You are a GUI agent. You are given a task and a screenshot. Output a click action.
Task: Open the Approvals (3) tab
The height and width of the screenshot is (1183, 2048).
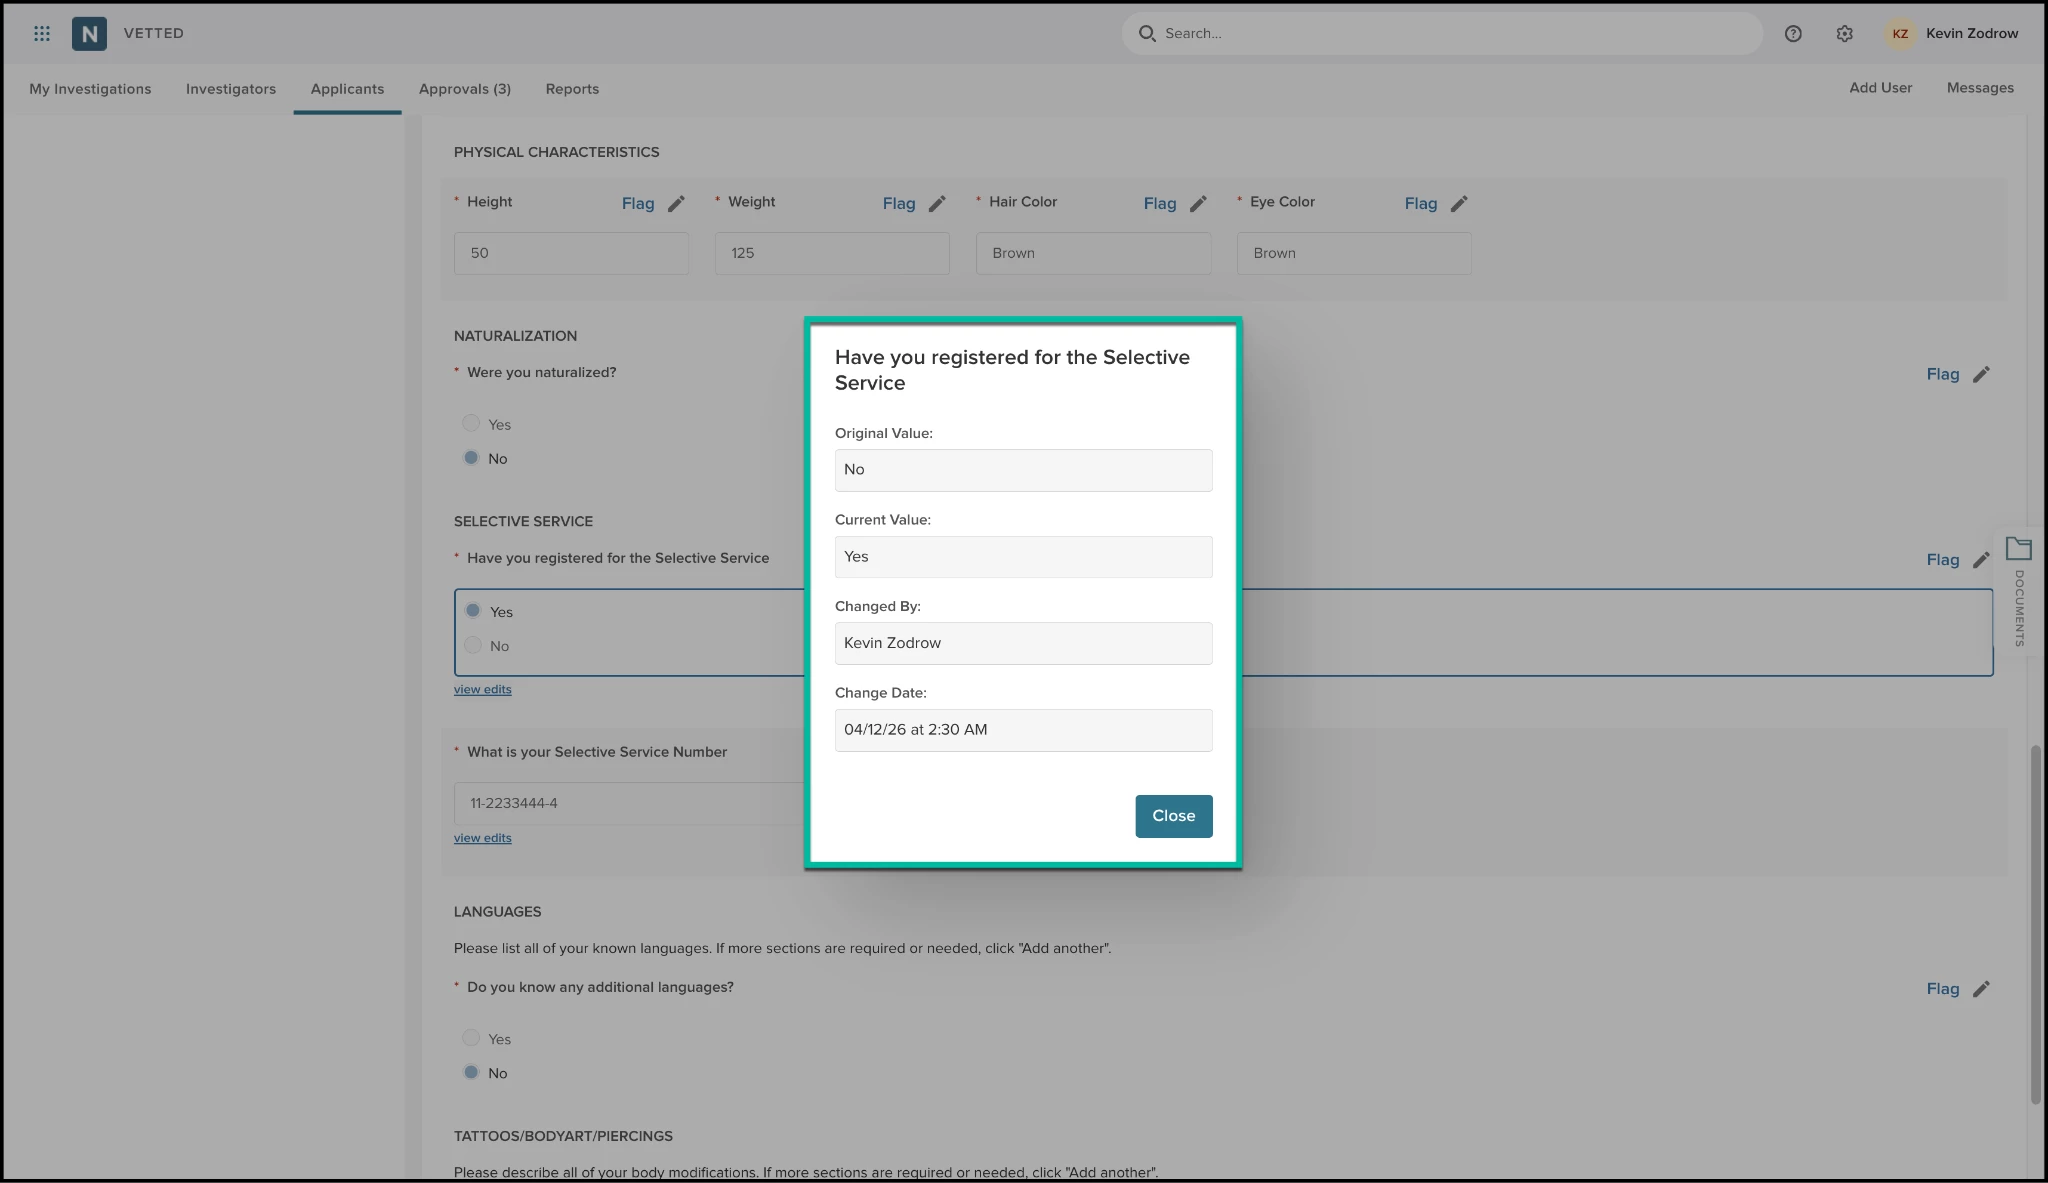[465, 89]
